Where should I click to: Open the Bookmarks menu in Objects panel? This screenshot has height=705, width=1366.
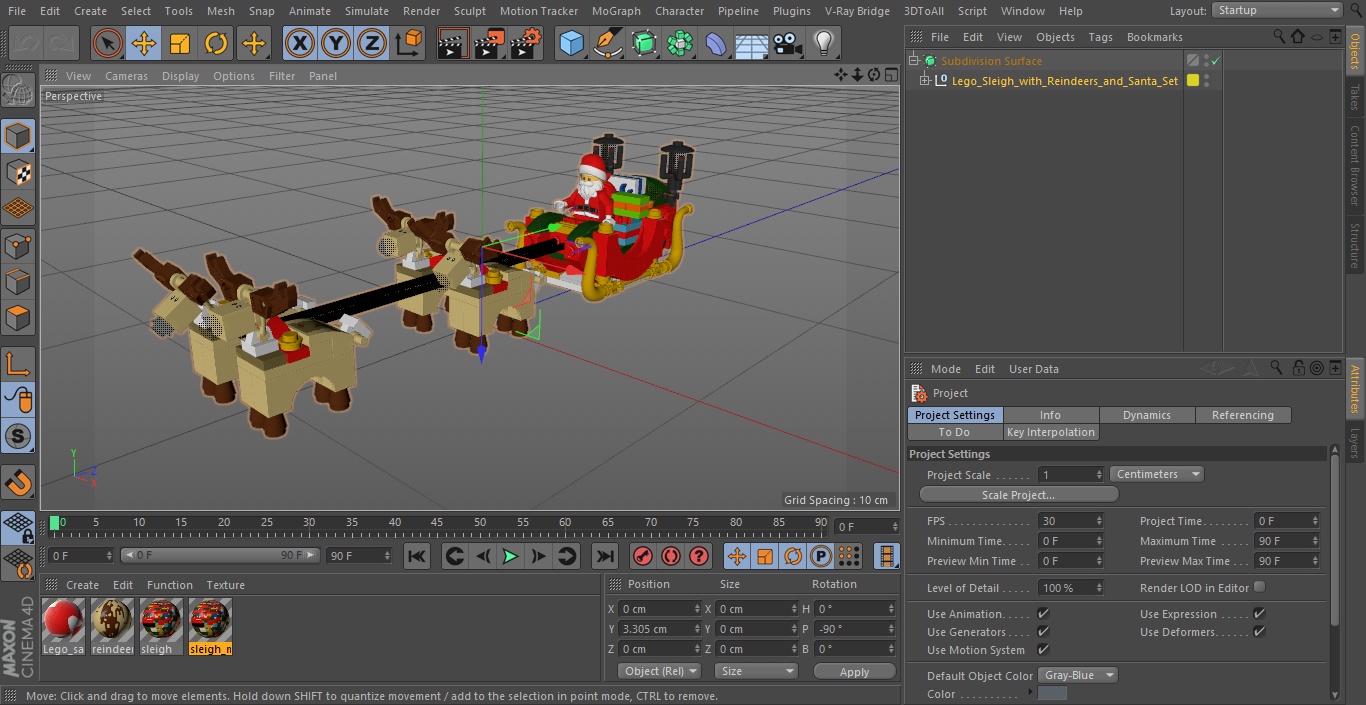point(1154,37)
